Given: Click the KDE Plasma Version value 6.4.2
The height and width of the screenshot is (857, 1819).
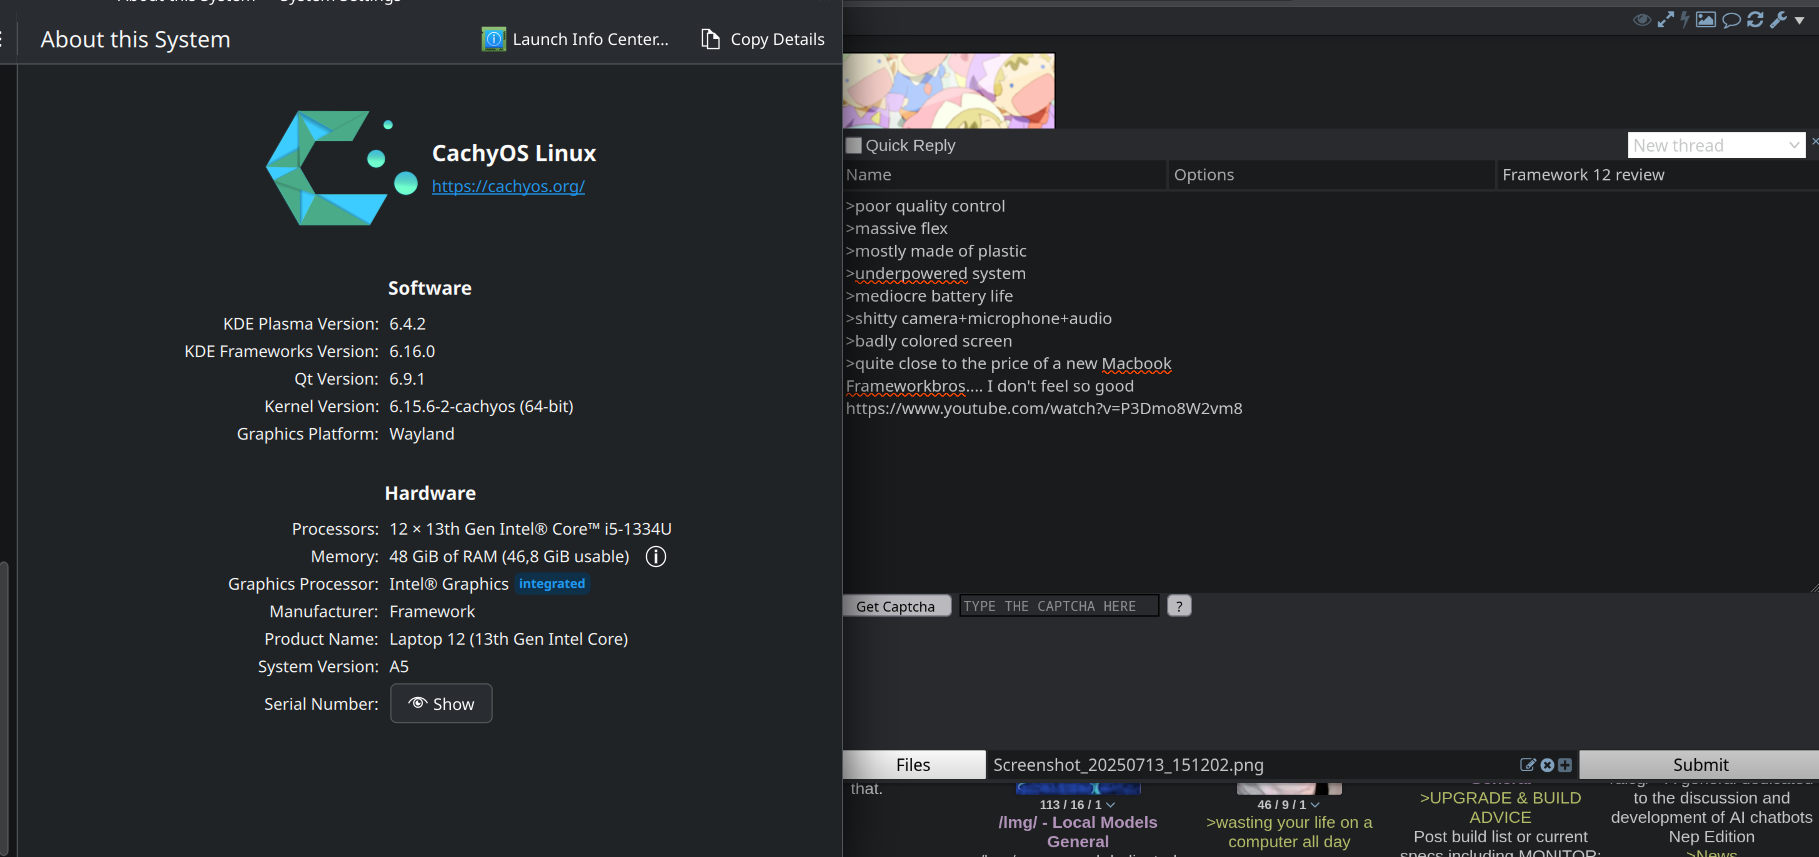Looking at the screenshot, I should (408, 324).
